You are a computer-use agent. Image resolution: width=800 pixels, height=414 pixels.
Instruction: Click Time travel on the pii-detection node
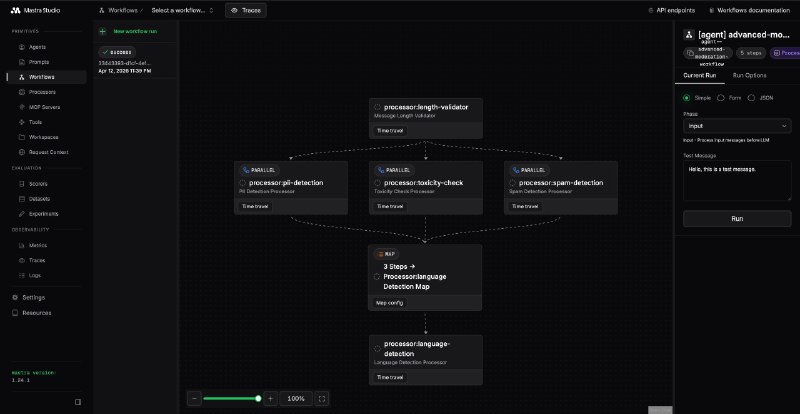255,207
